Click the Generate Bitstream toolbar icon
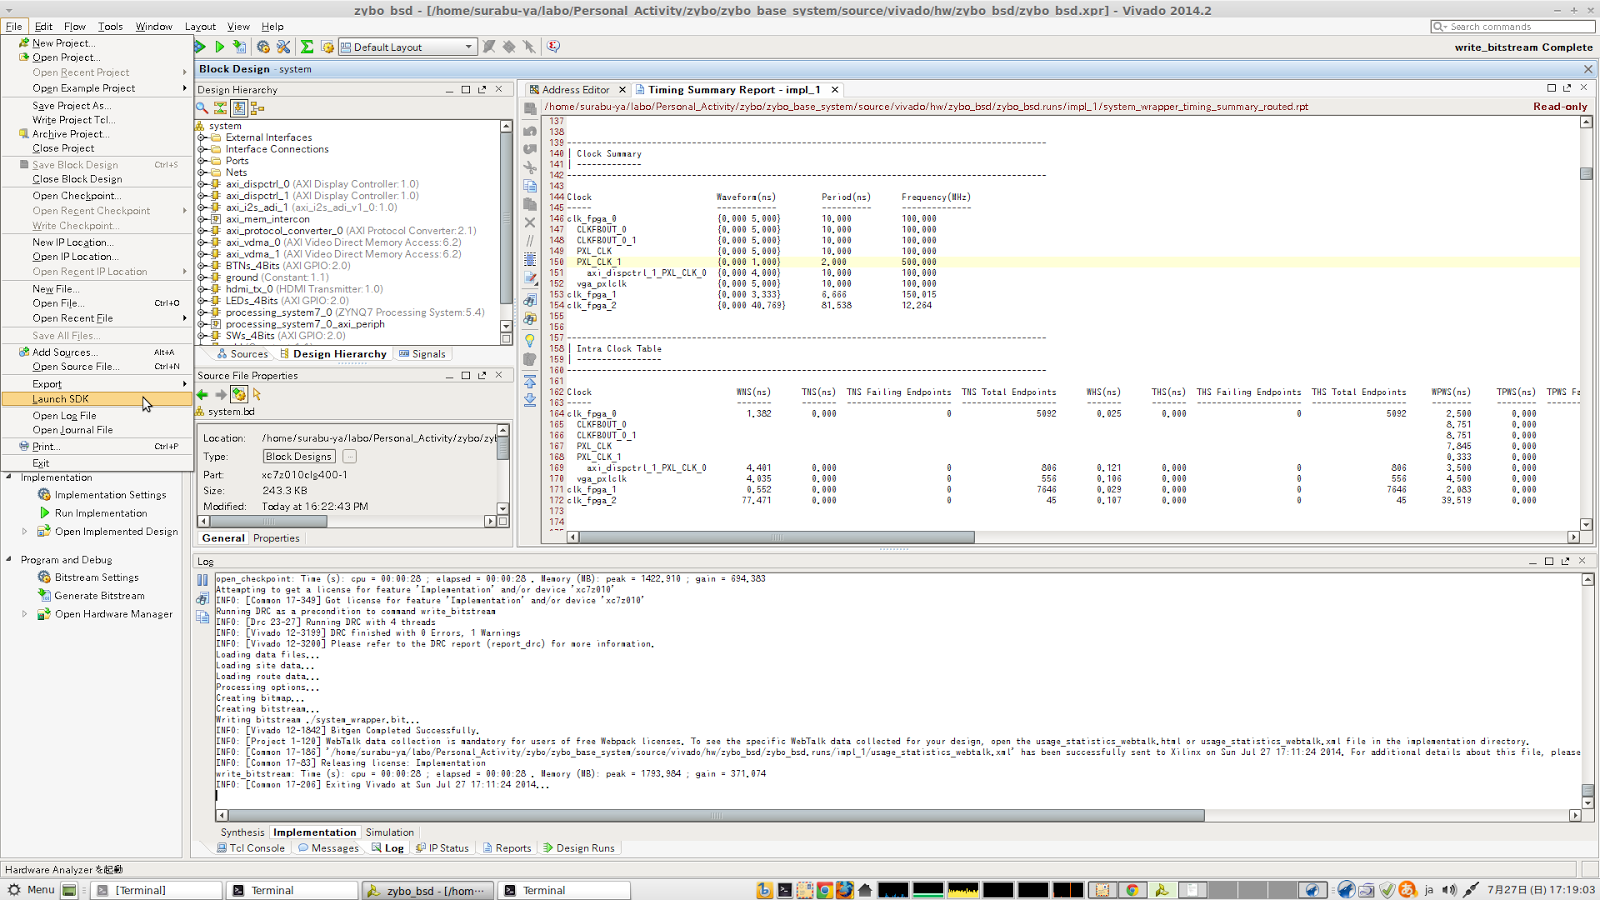The height and width of the screenshot is (900, 1600). point(240,47)
